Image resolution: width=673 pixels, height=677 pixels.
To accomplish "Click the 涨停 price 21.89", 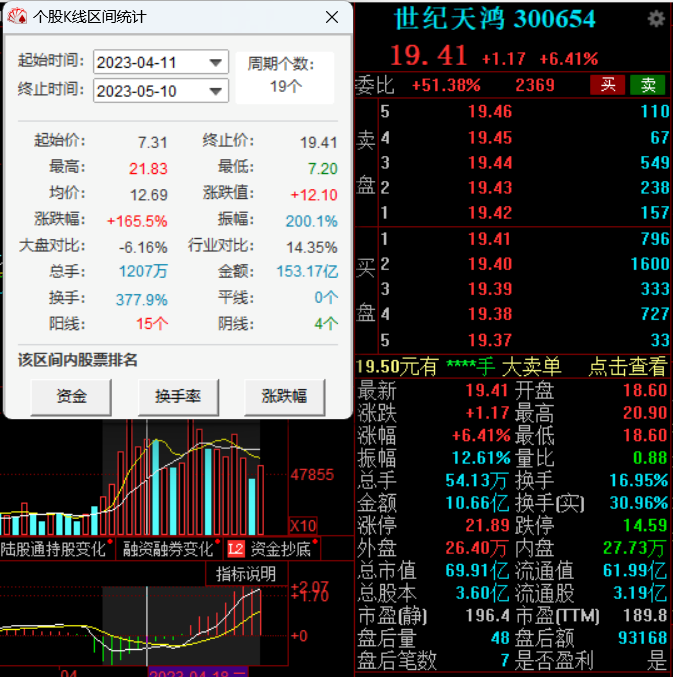I will (x=488, y=525).
